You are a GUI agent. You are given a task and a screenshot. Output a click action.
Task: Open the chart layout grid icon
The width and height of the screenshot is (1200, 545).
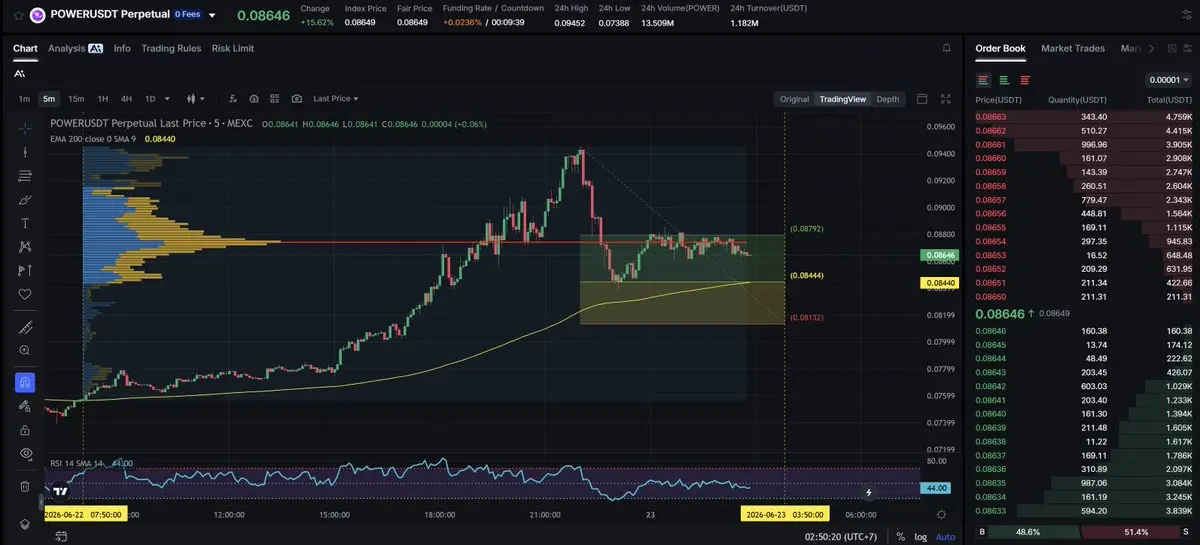tap(275, 99)
